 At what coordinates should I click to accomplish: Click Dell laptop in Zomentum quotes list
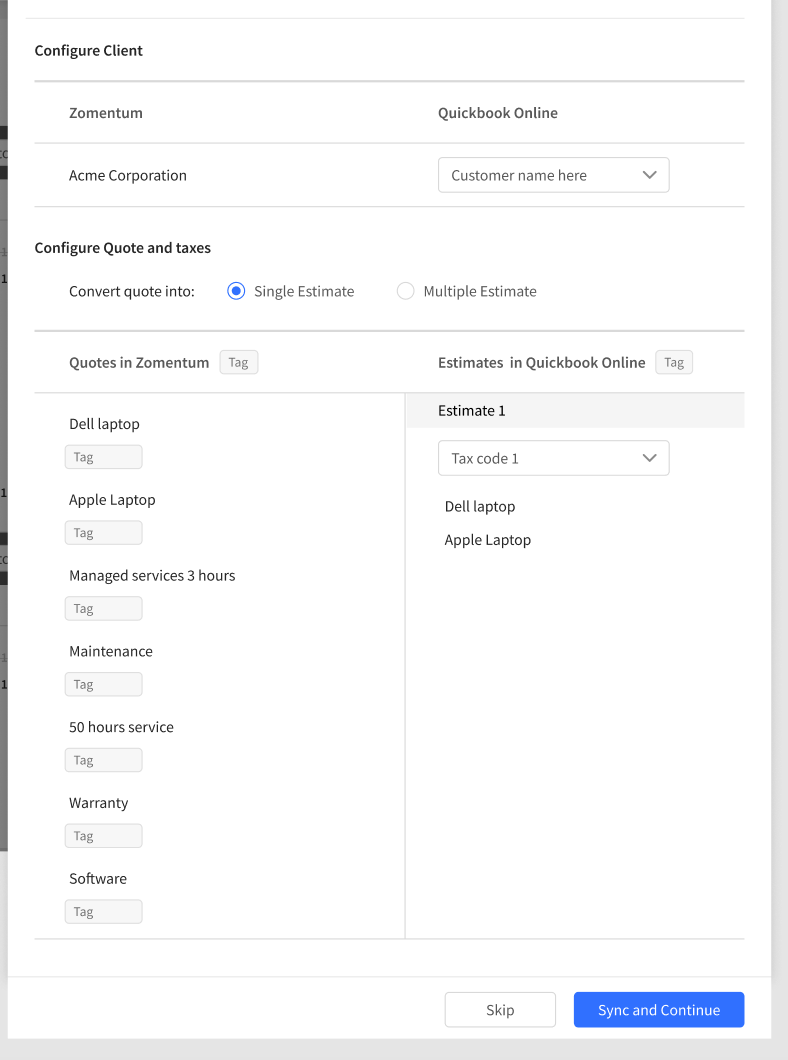[104, 424]
